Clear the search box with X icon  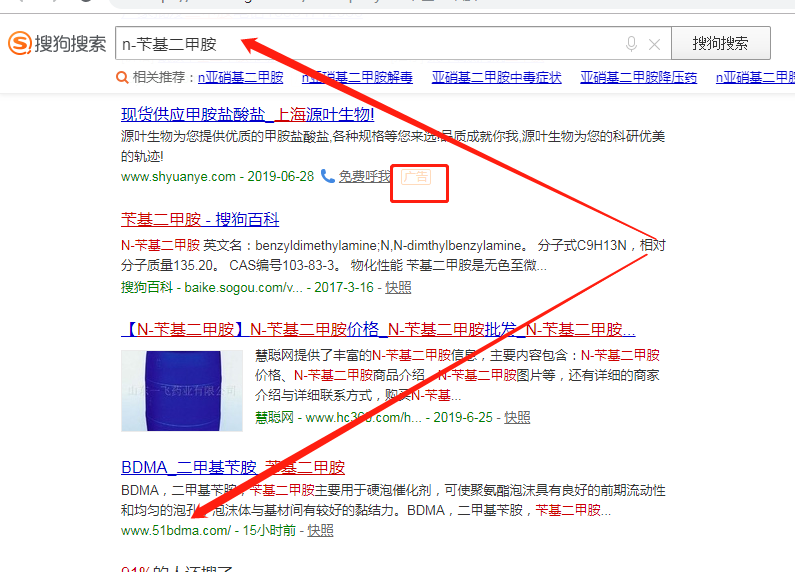tap(655, 45)
